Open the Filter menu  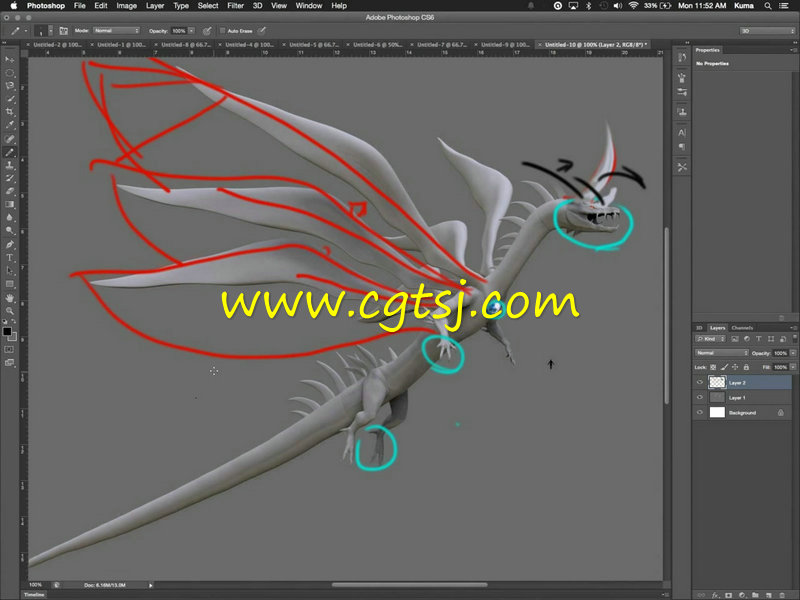[235, 6]
